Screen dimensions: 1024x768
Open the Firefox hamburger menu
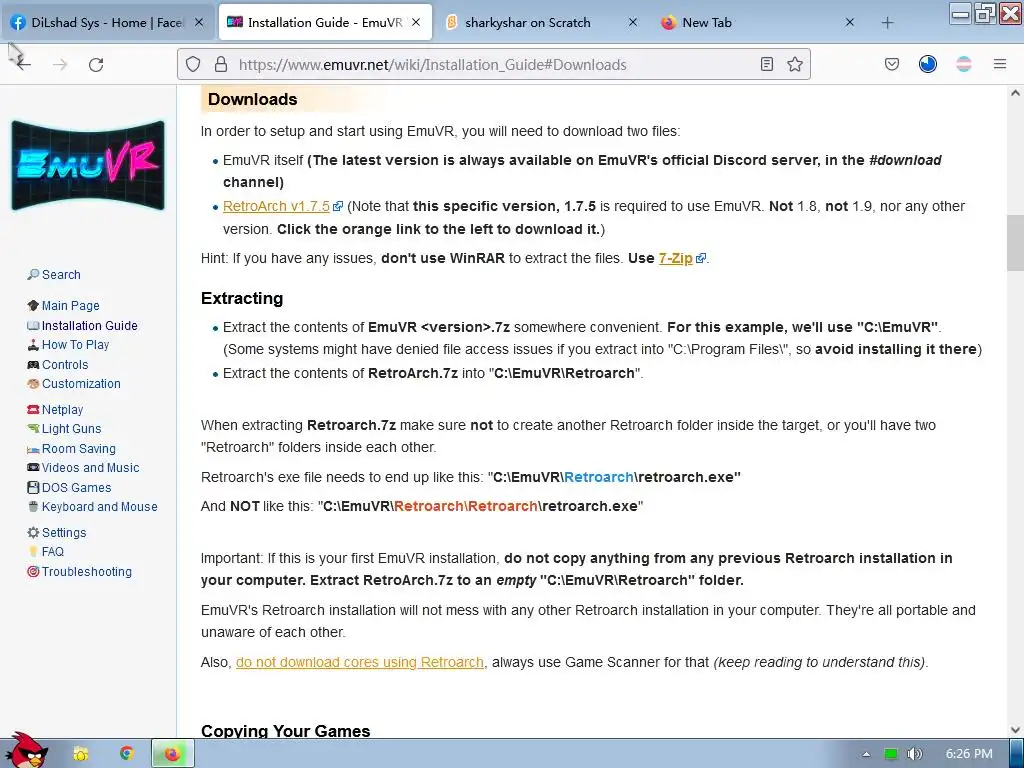pyautogui.click(x=999, y=64)
